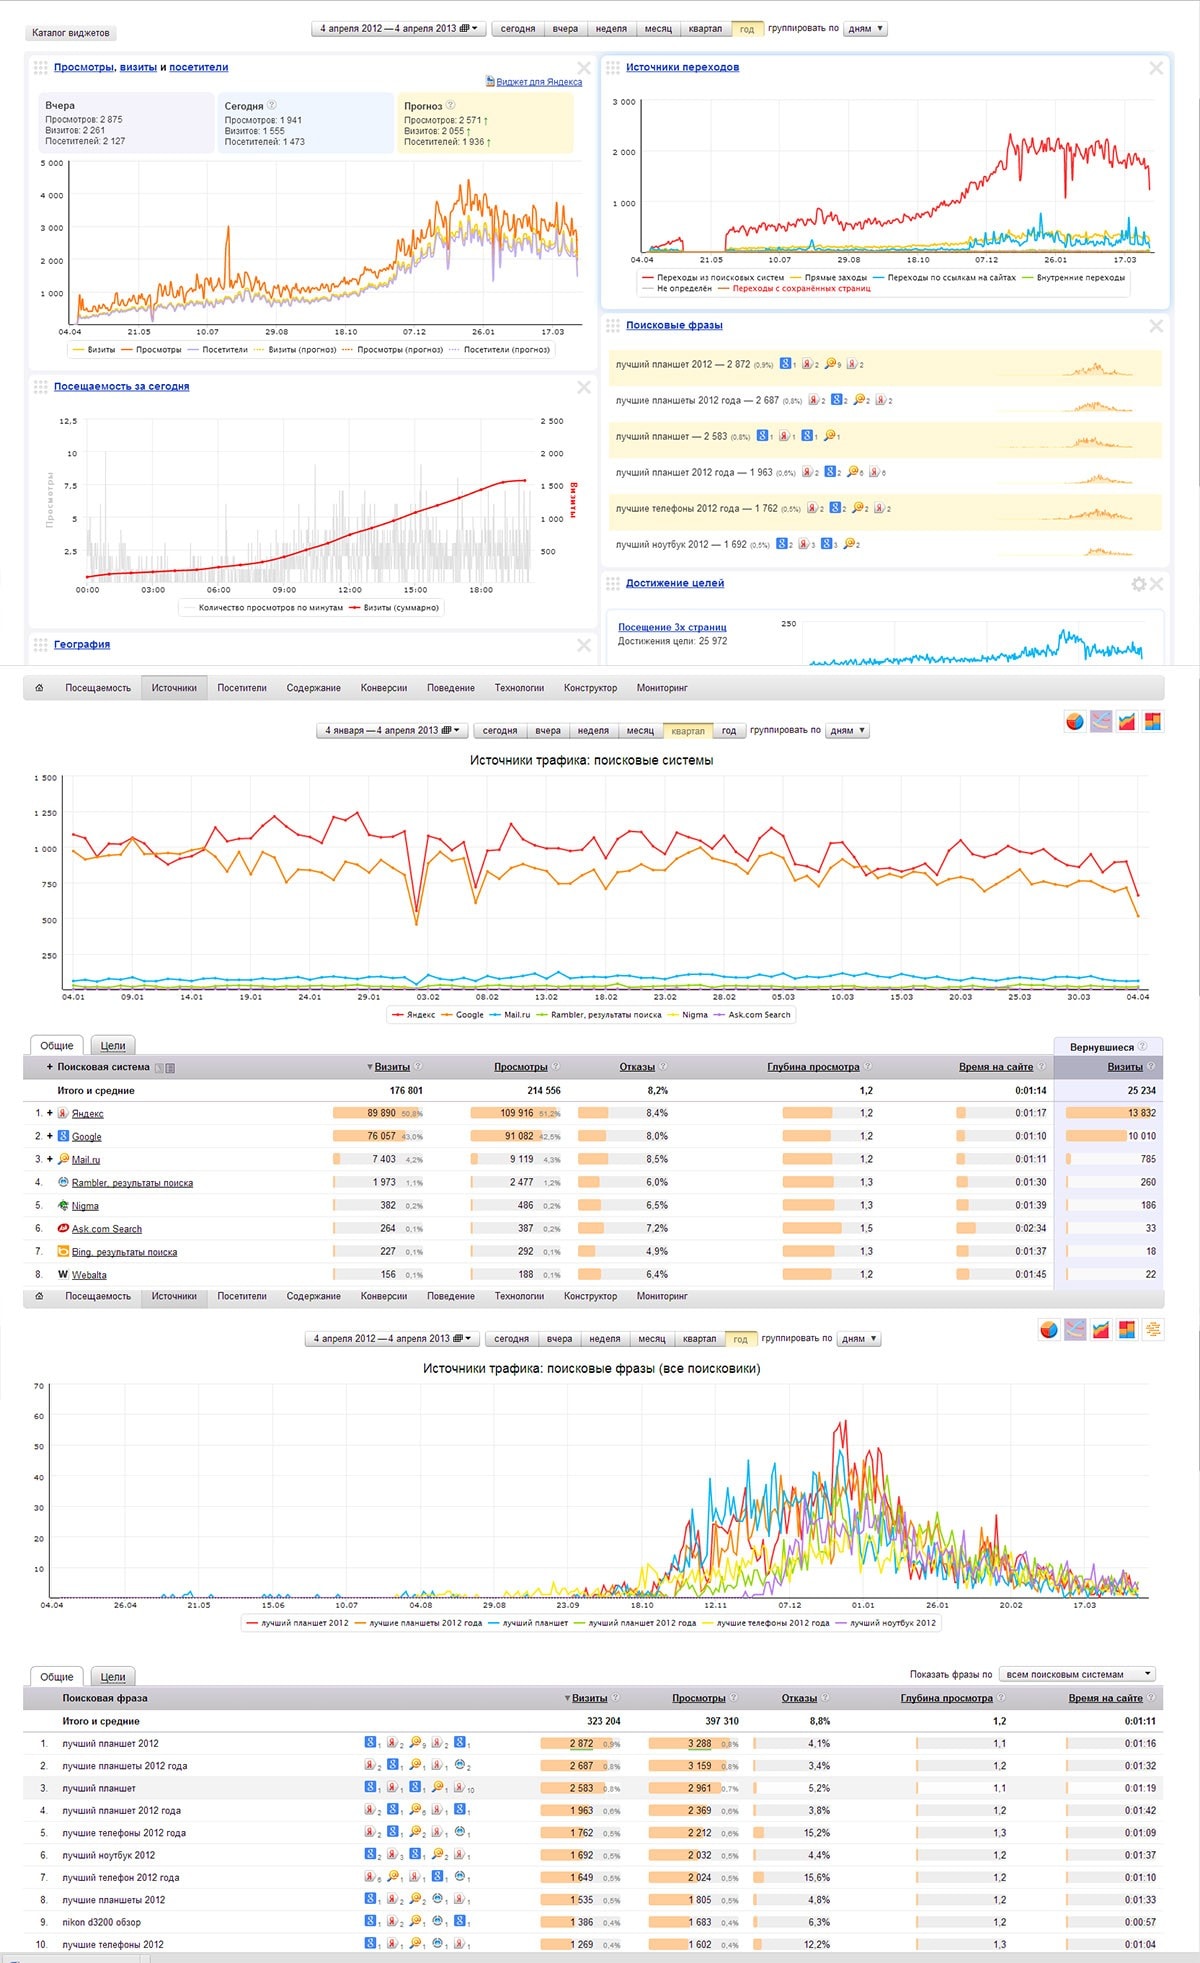Open the 4 января — 4 апреля 2013 date picker
Viewport: 1200px width, 1963px height.
click(392, 730)
